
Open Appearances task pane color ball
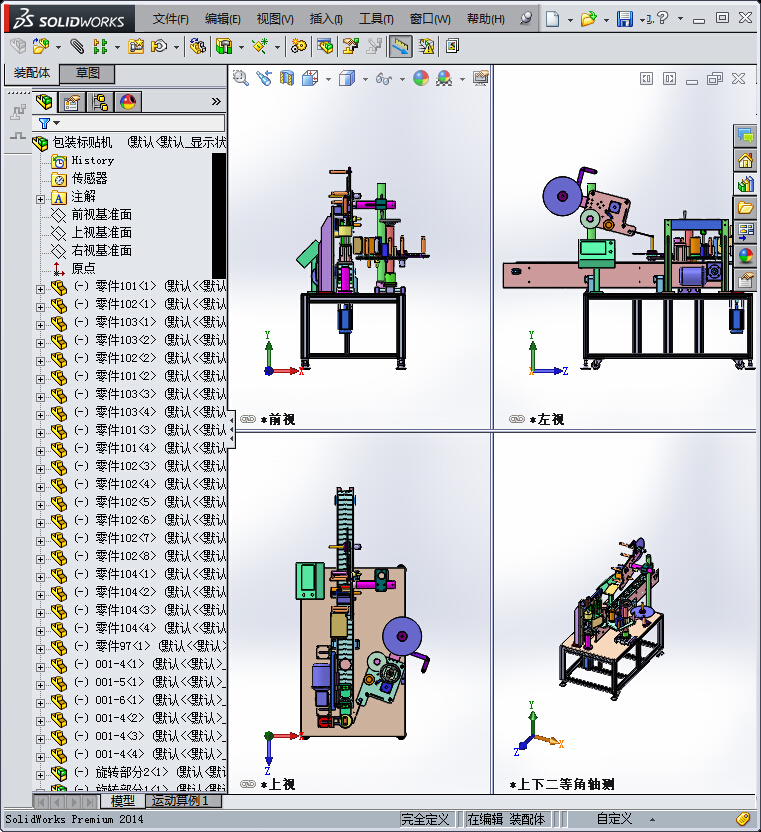coord(746,255)
